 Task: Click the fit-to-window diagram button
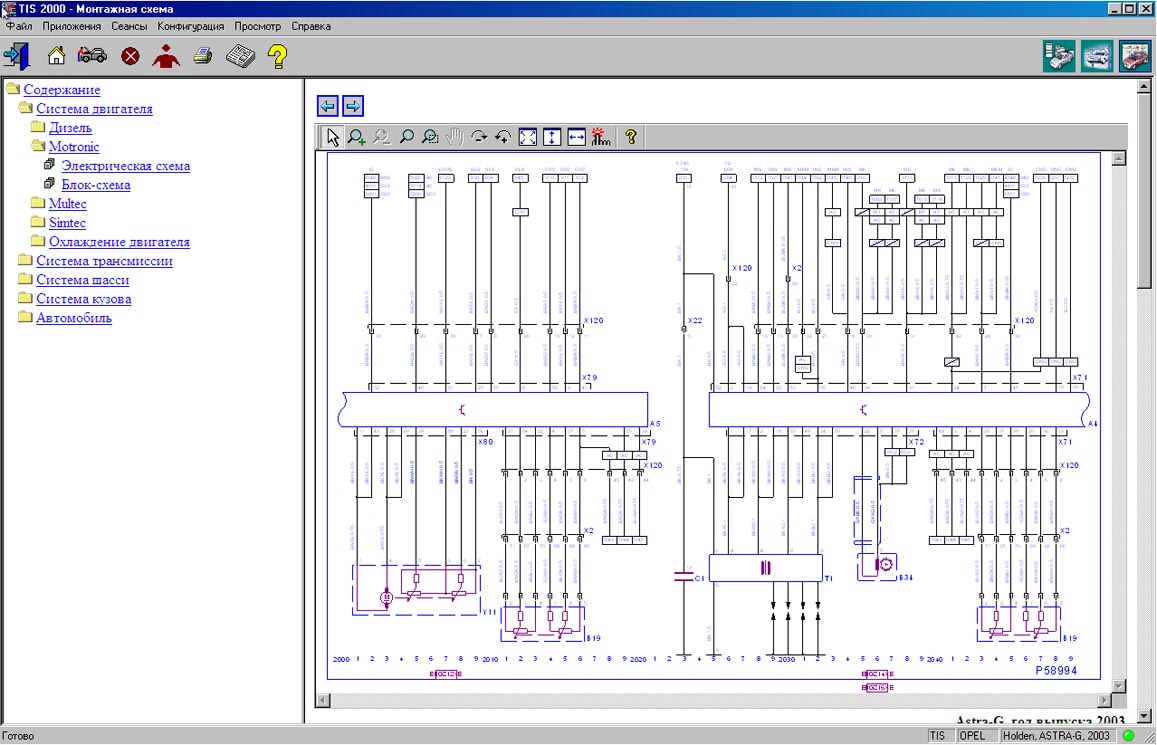[527, 137]
